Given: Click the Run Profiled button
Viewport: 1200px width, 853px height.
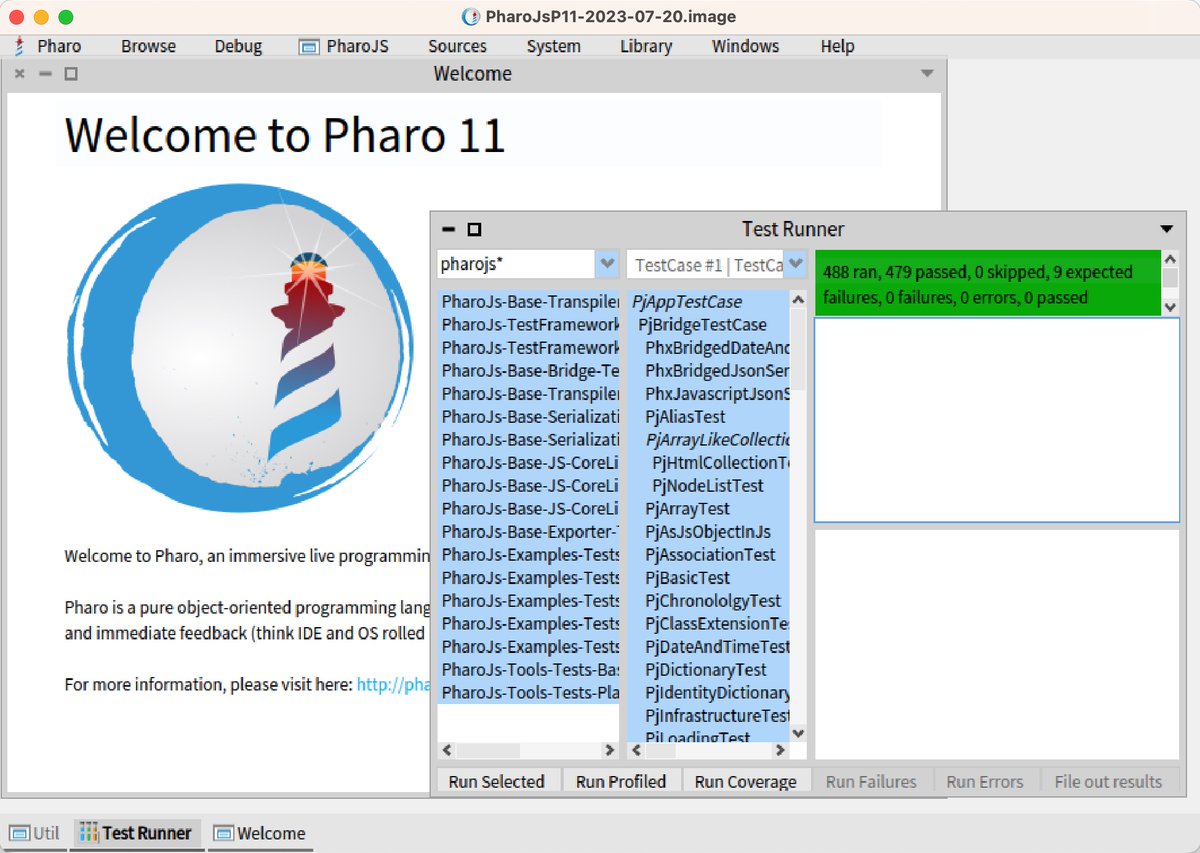Looking at the screenshot, I should click(x=621, y=782).
